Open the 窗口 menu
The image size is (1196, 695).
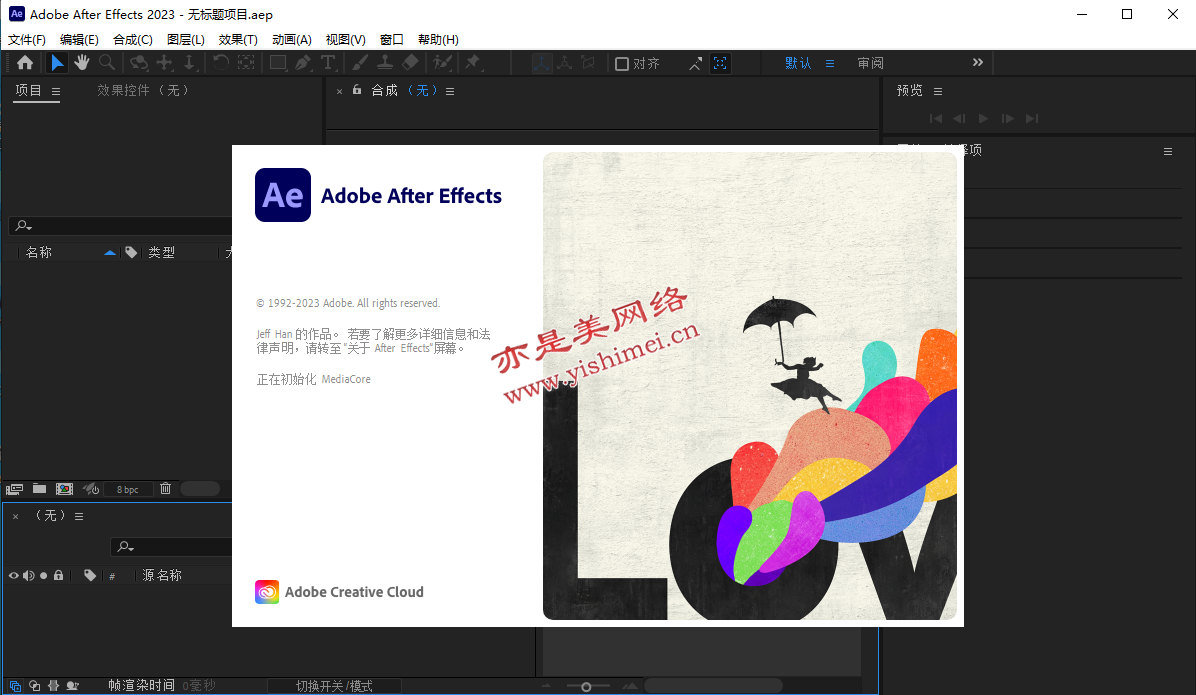click(391, 40)
